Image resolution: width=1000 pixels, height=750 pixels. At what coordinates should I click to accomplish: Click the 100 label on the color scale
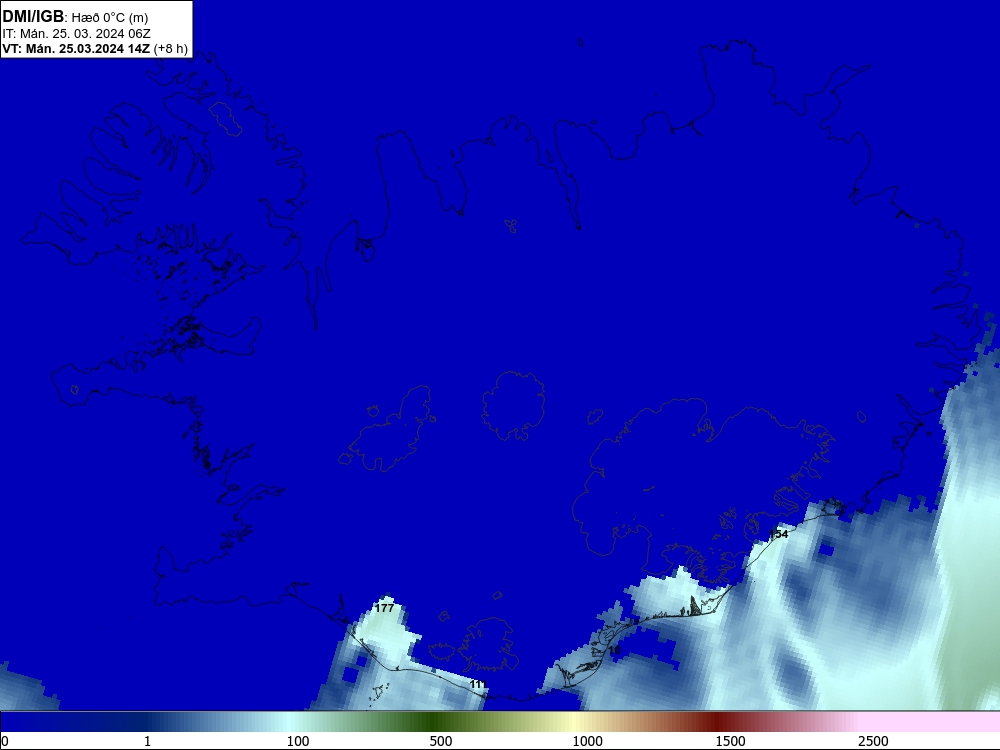click(x=298, y=741)
